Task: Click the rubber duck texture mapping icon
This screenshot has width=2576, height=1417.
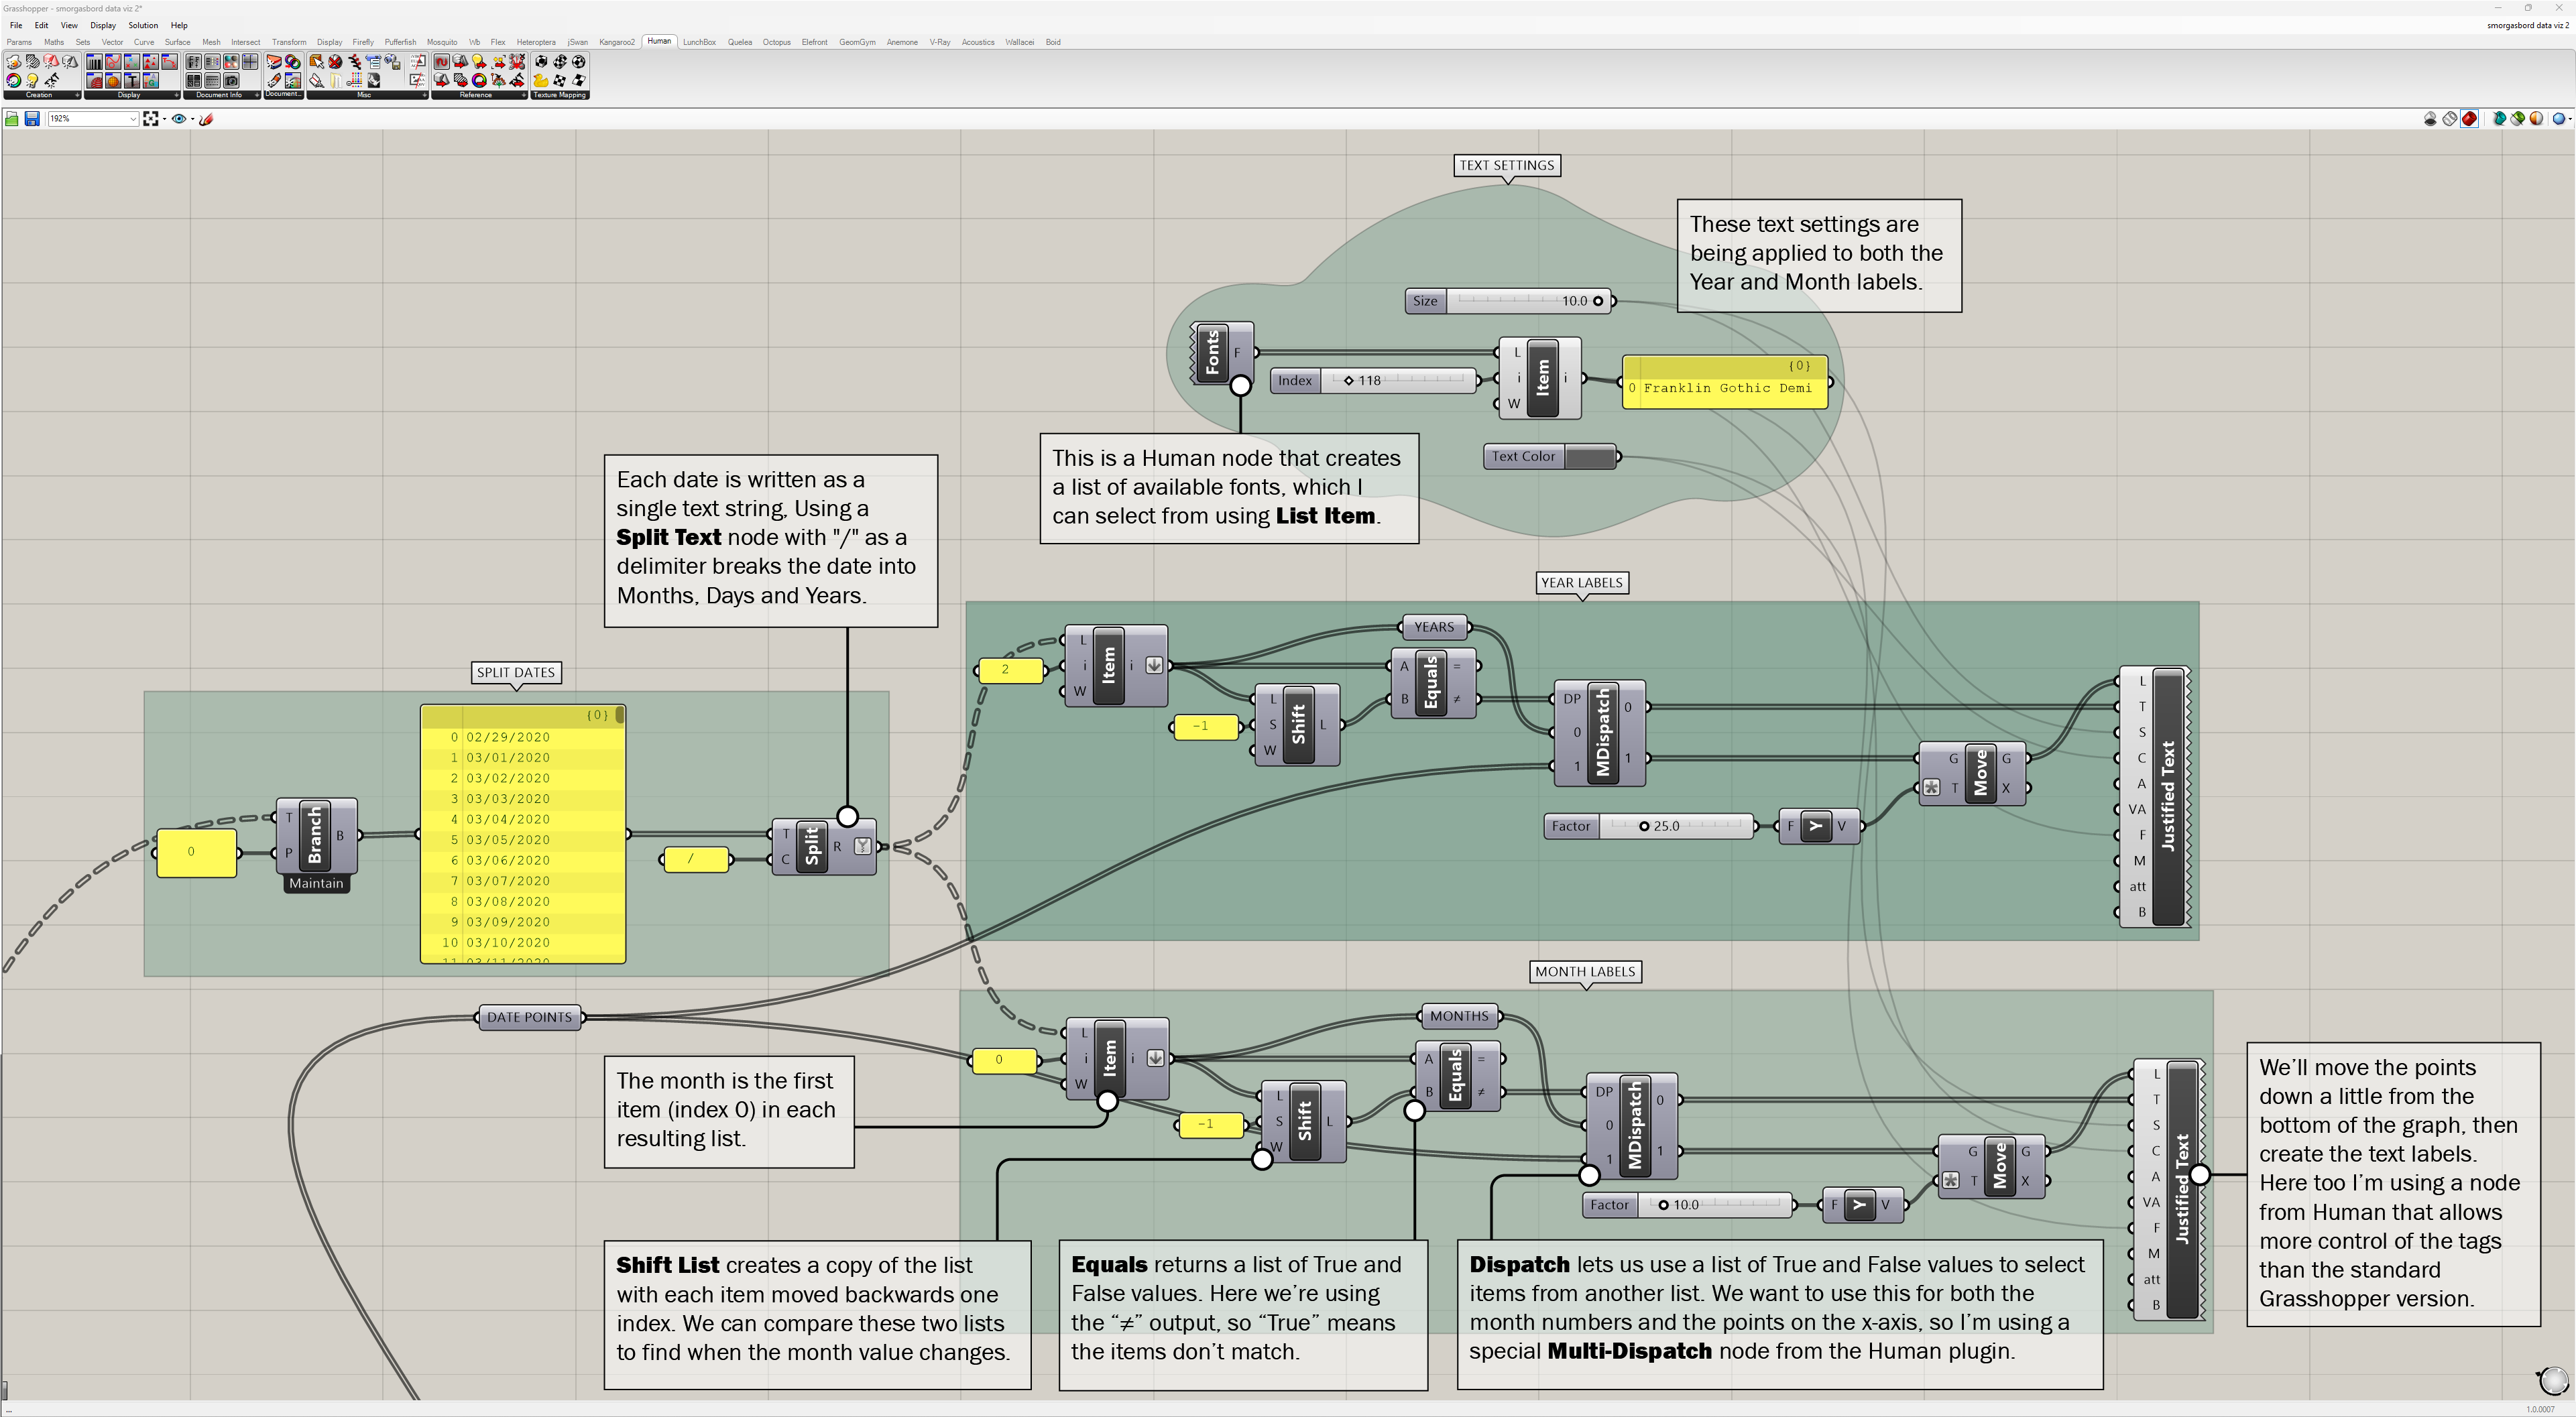Action: pos(541,80)
